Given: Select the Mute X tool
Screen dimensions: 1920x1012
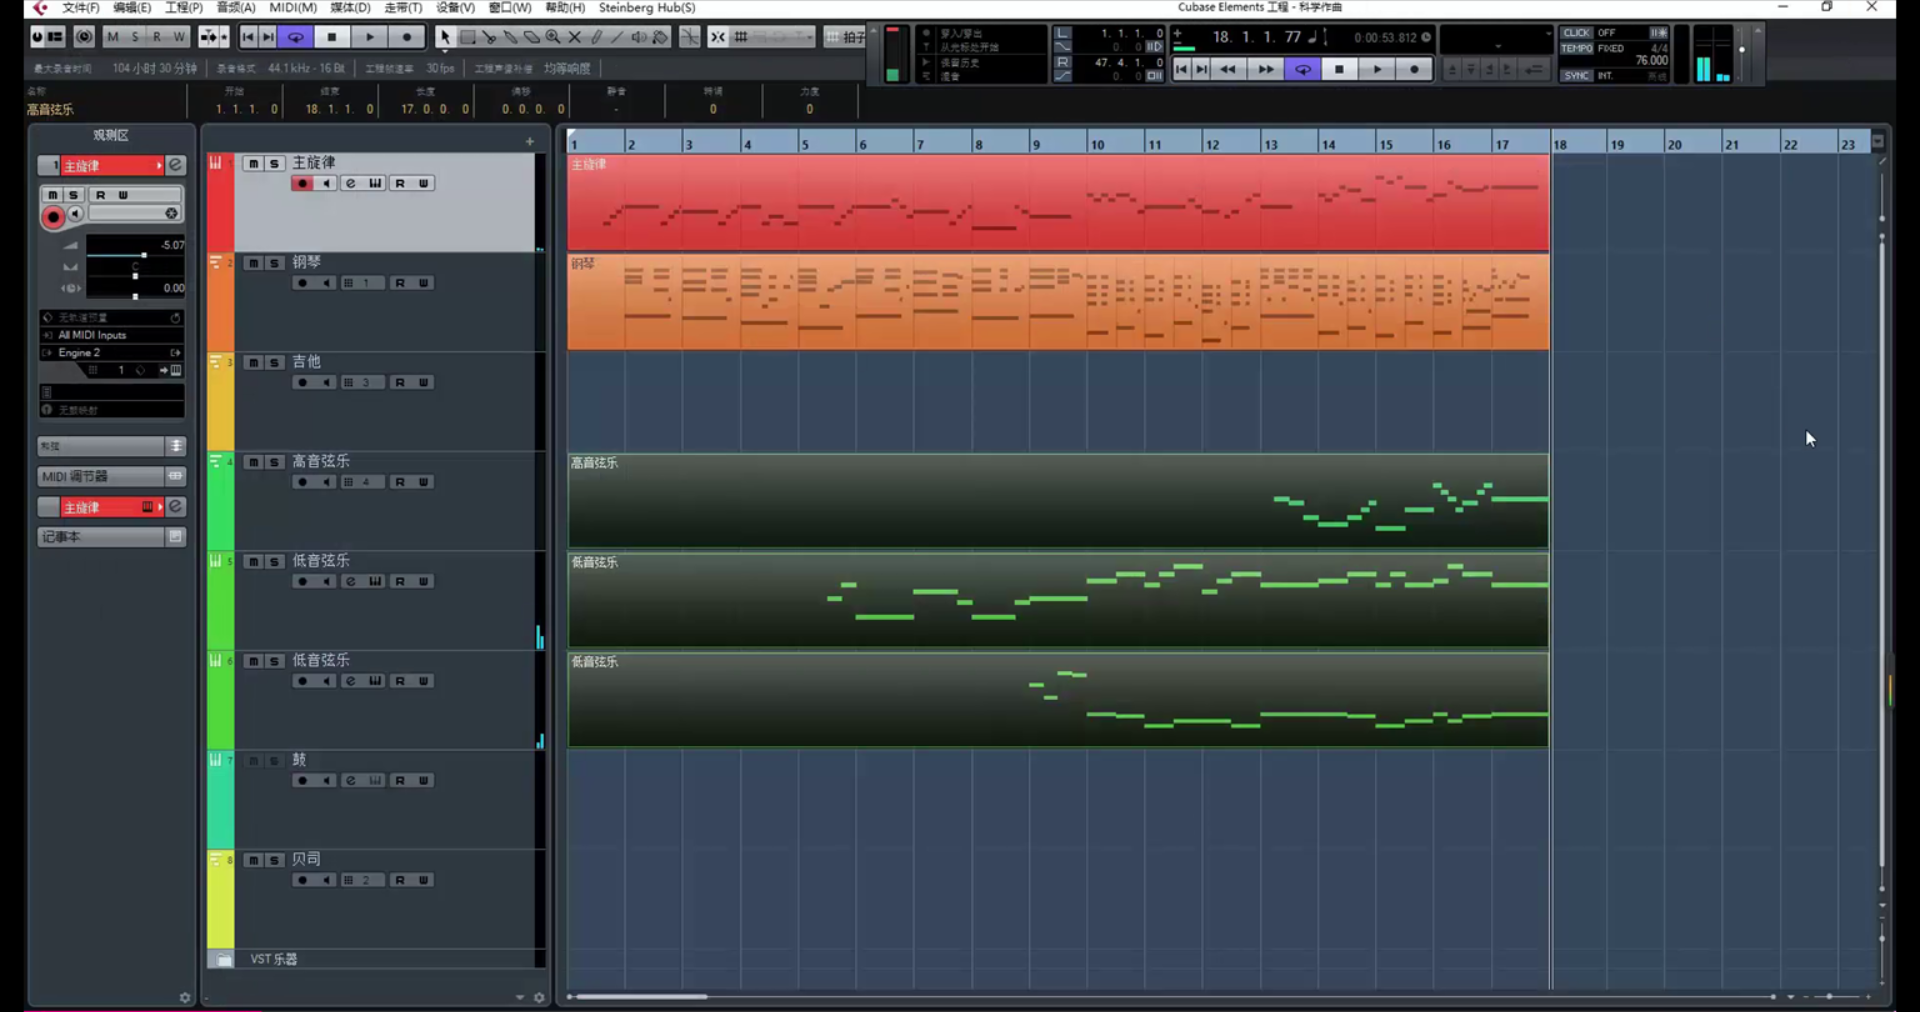Looking at the screenshot, I should (575, 37).
